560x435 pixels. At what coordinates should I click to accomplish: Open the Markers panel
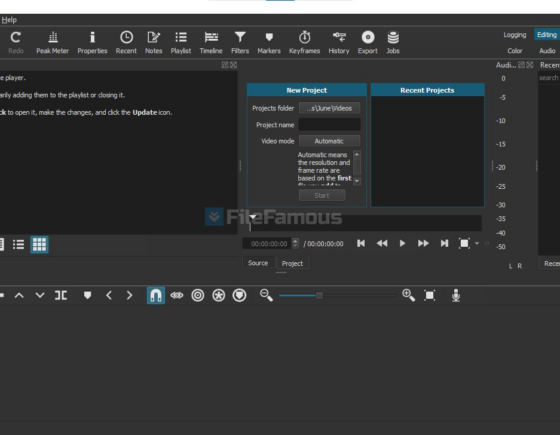(269, 42)
